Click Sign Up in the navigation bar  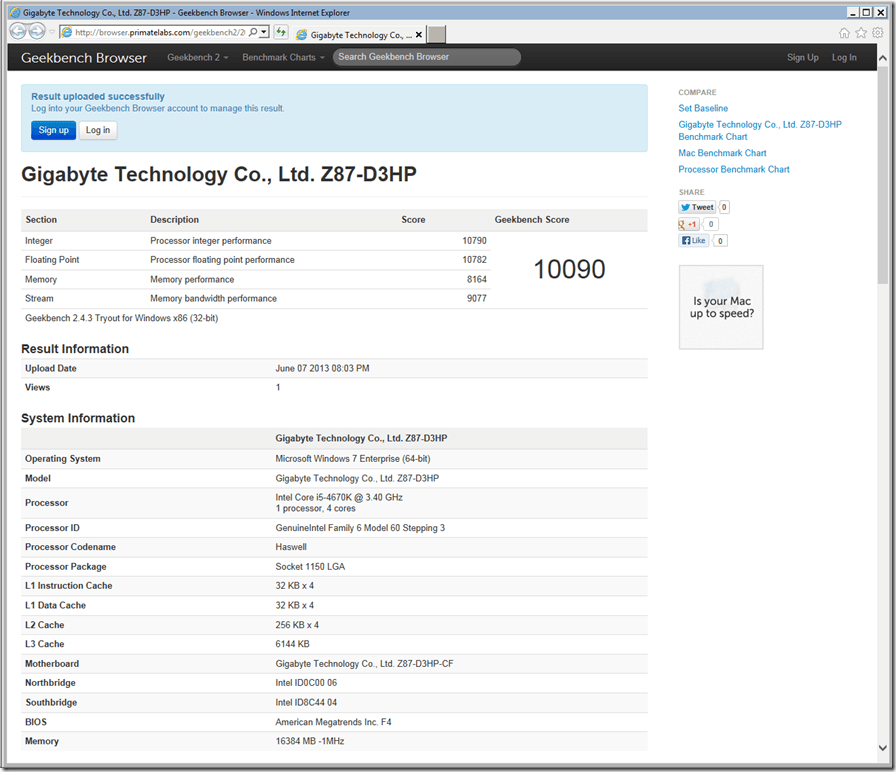802,57
